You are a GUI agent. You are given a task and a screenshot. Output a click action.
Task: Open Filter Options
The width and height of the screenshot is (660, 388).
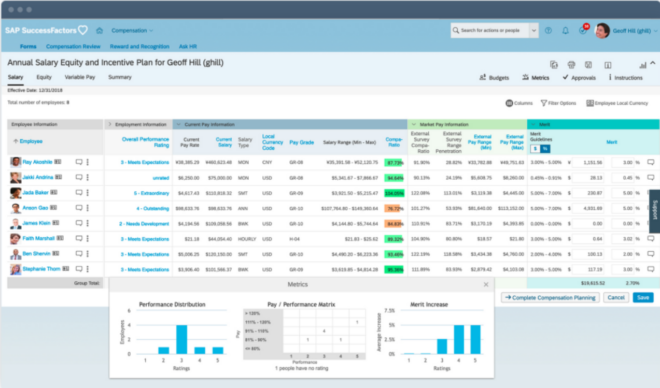tap(558, 103)
